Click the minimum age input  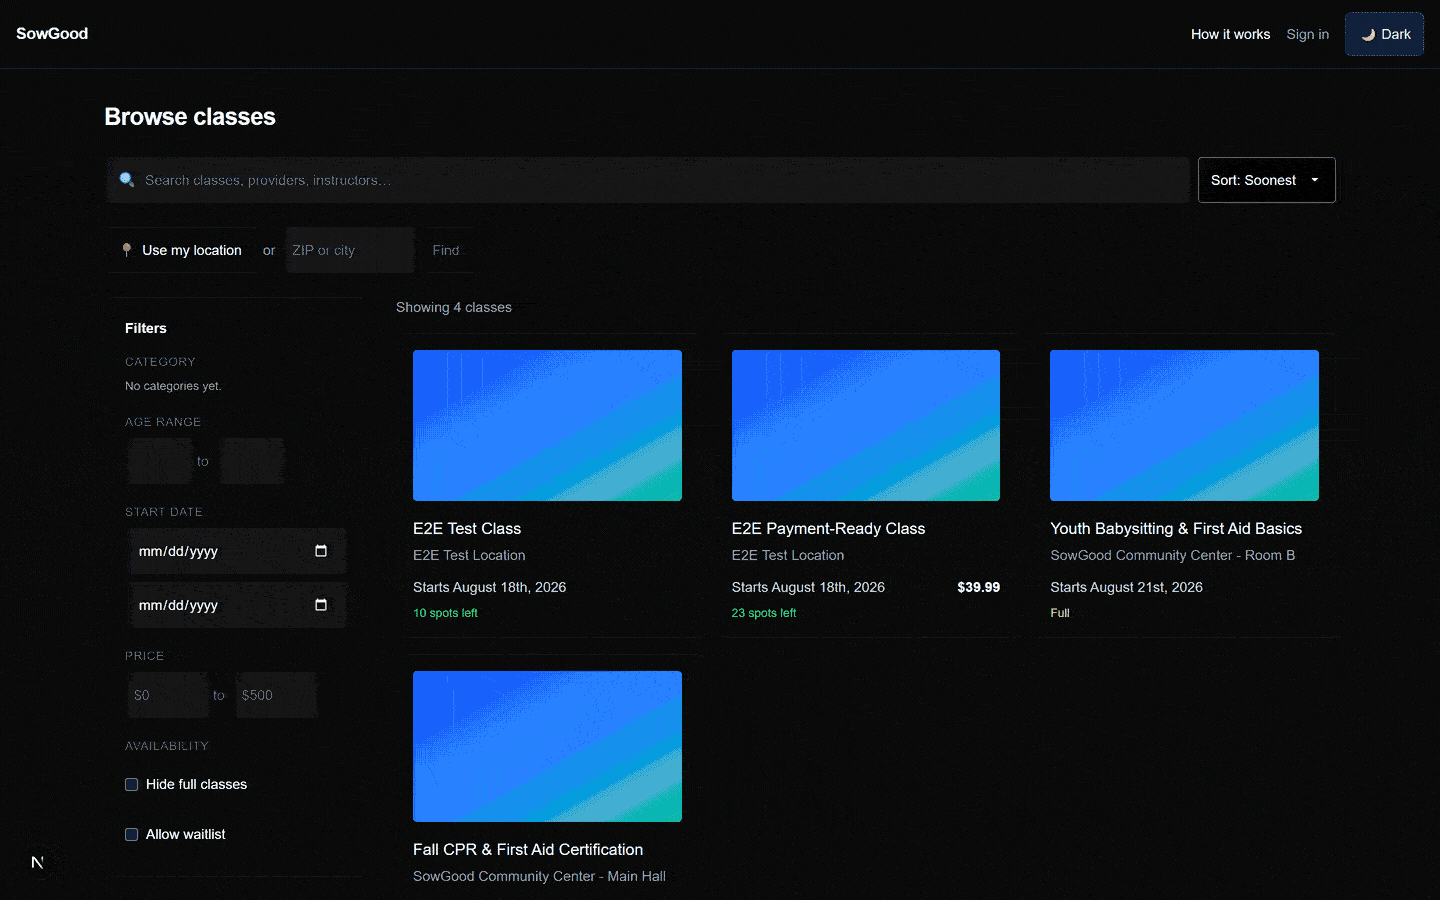[x=160, y=461]
